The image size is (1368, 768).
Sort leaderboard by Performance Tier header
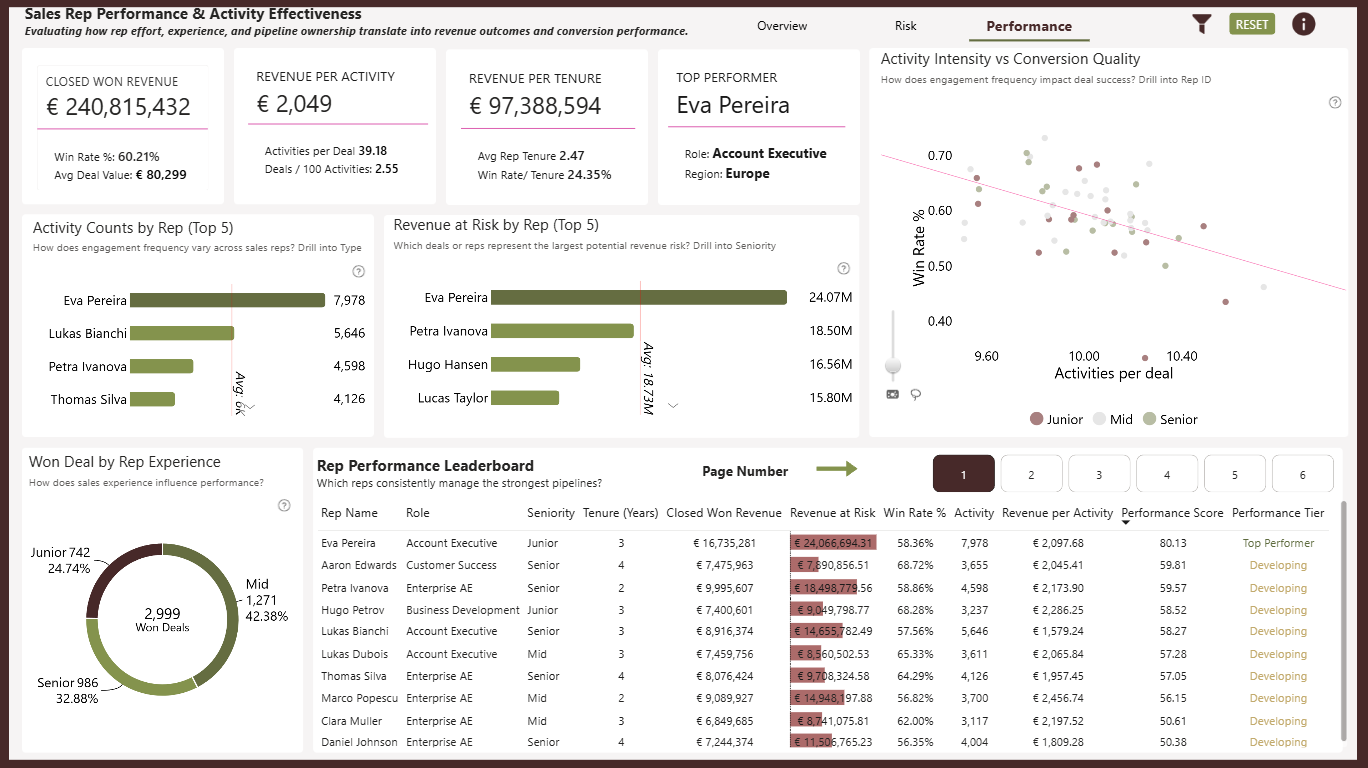(x=1278, y=513)
